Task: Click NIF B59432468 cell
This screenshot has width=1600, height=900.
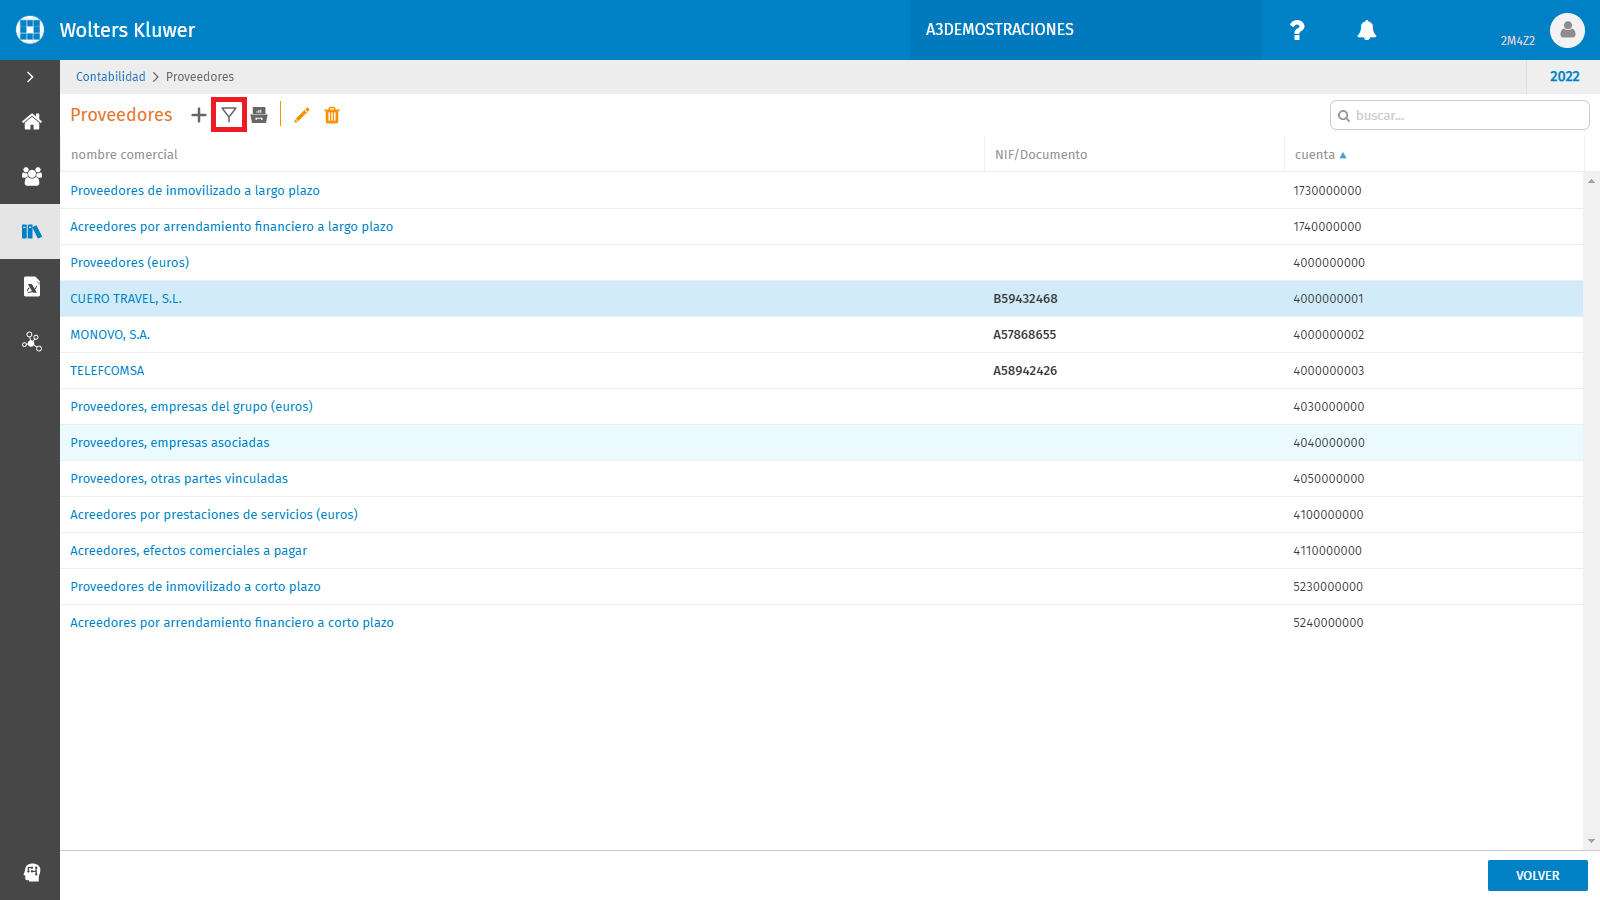Action: tap(1025, 299)
